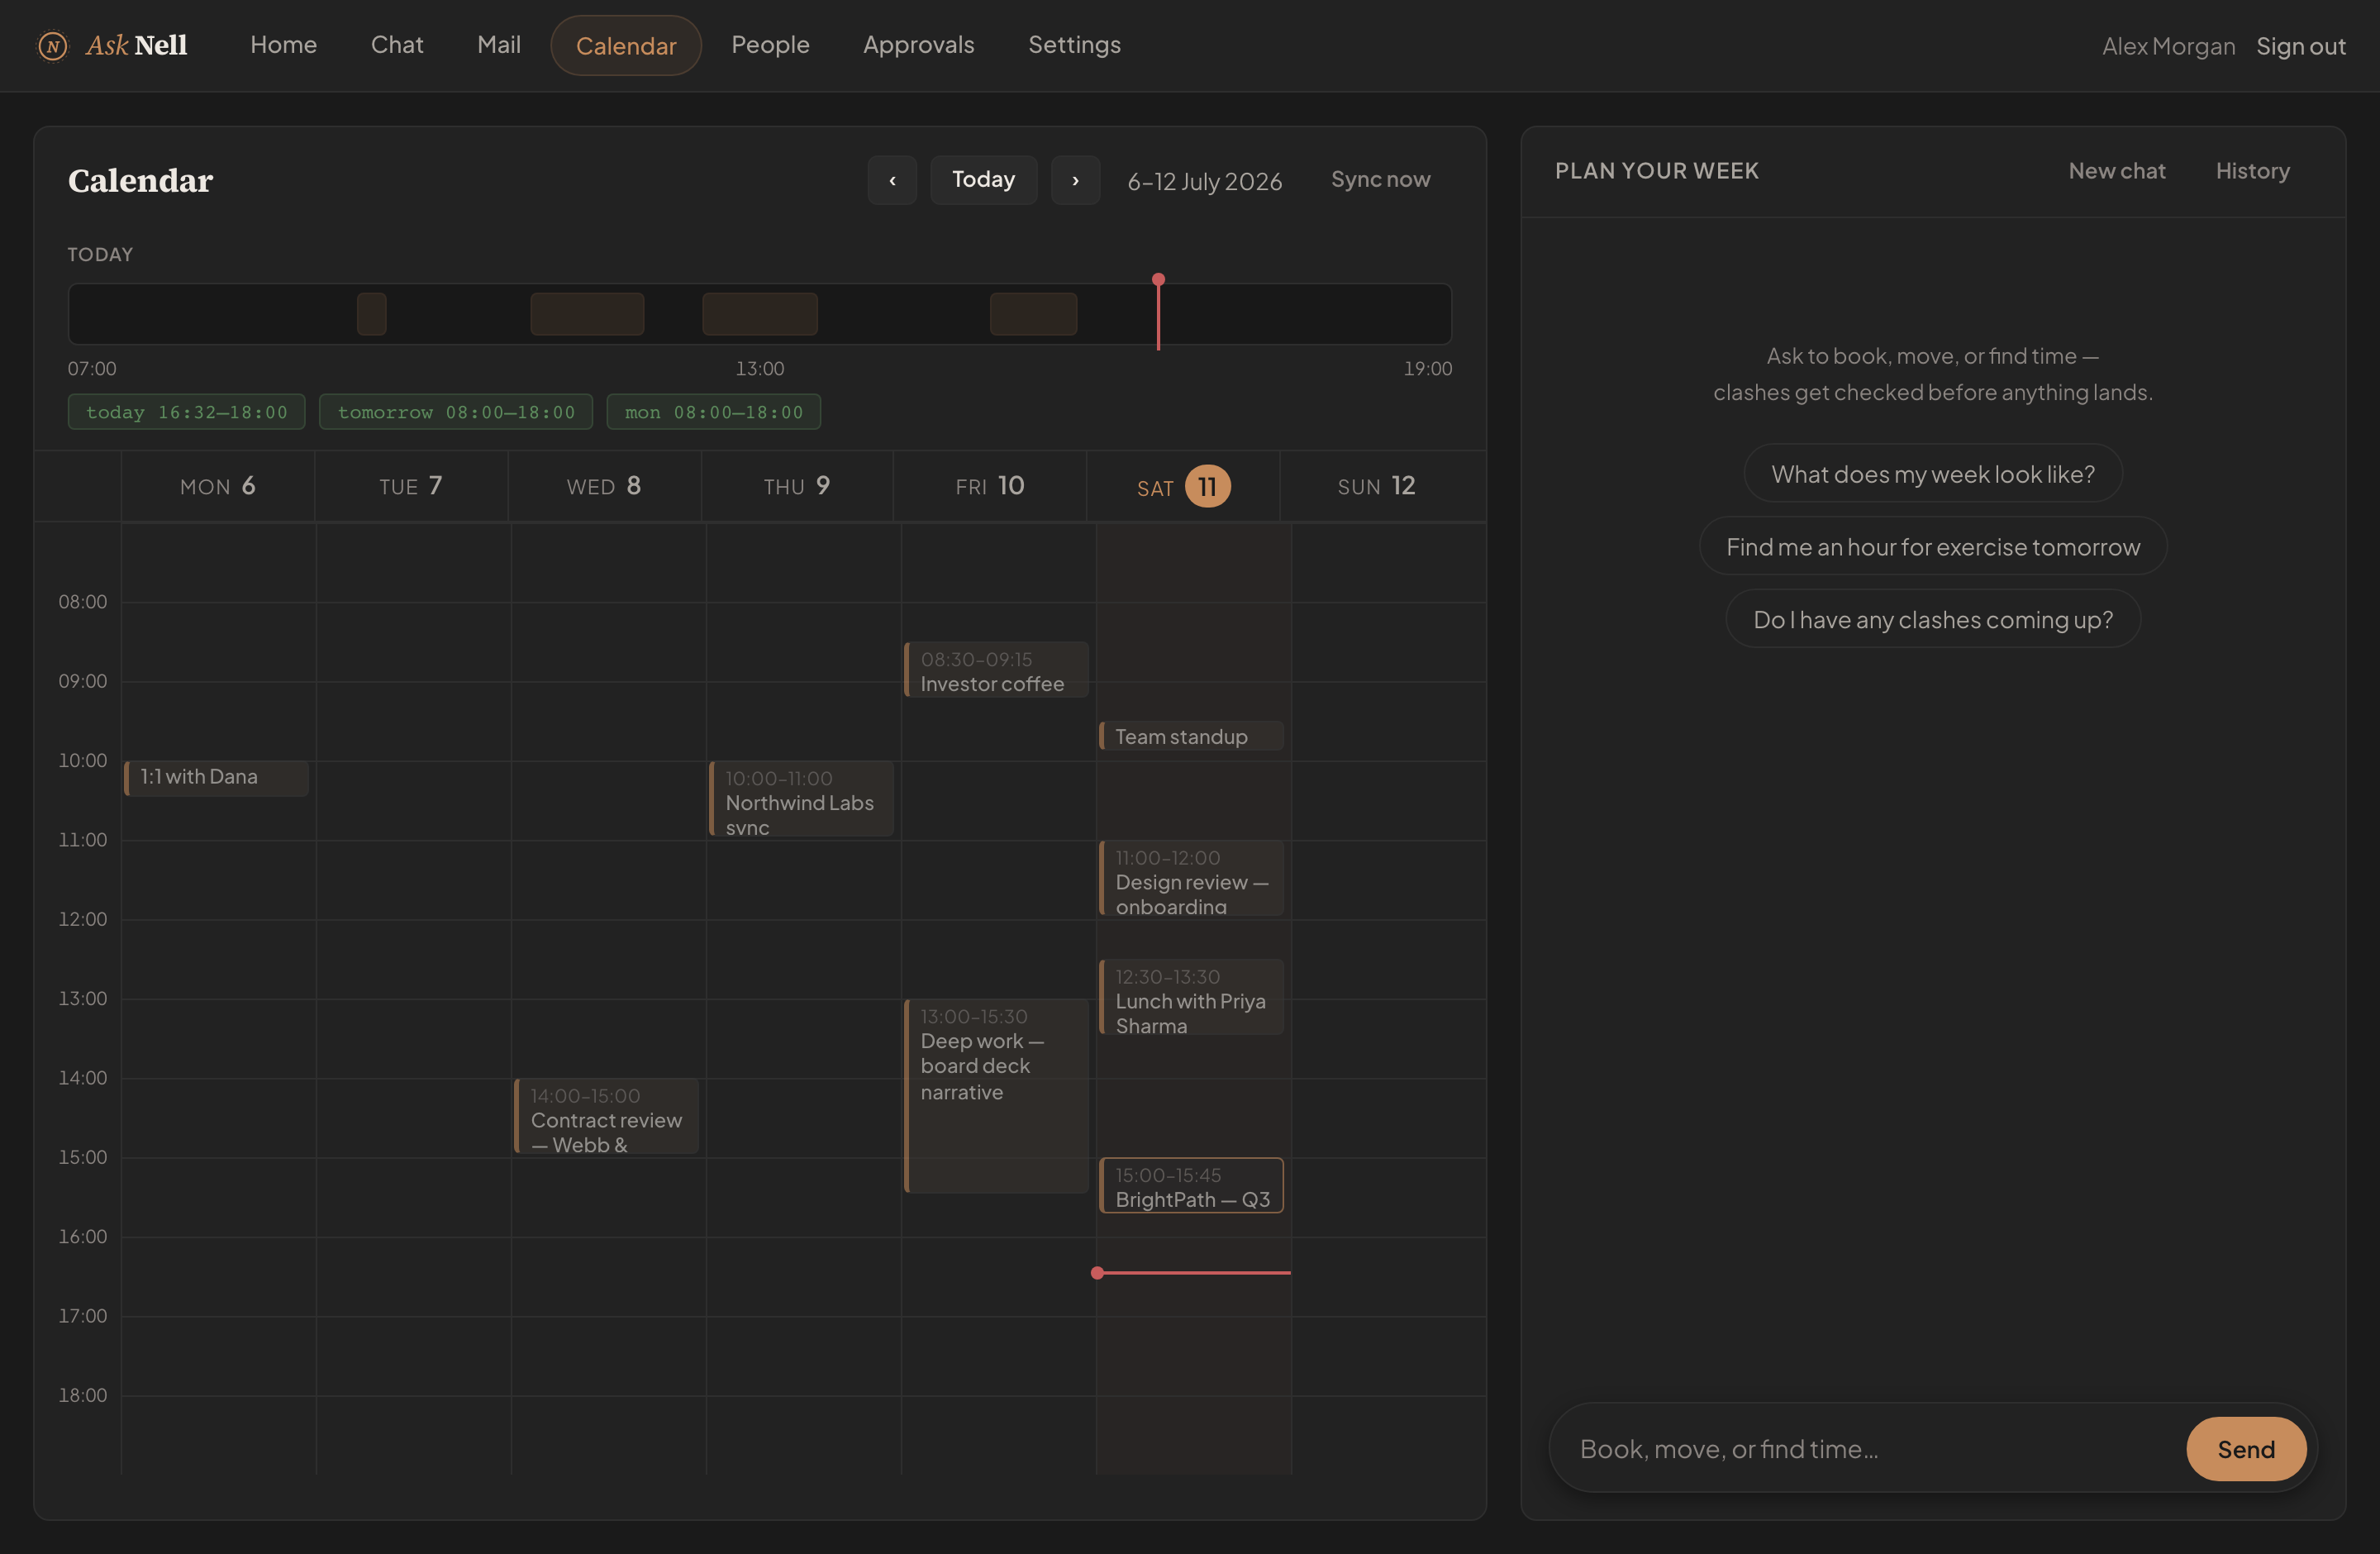The width and height of the screenshot is (2380, 1554).
Task: Click the Alex Morgan account name
Action: tap(2168, 47)
